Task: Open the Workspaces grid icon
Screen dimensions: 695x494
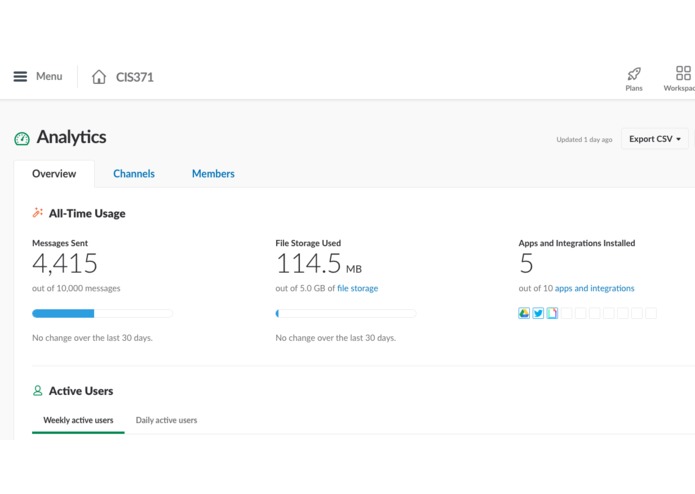Action: tap(683, 73)
